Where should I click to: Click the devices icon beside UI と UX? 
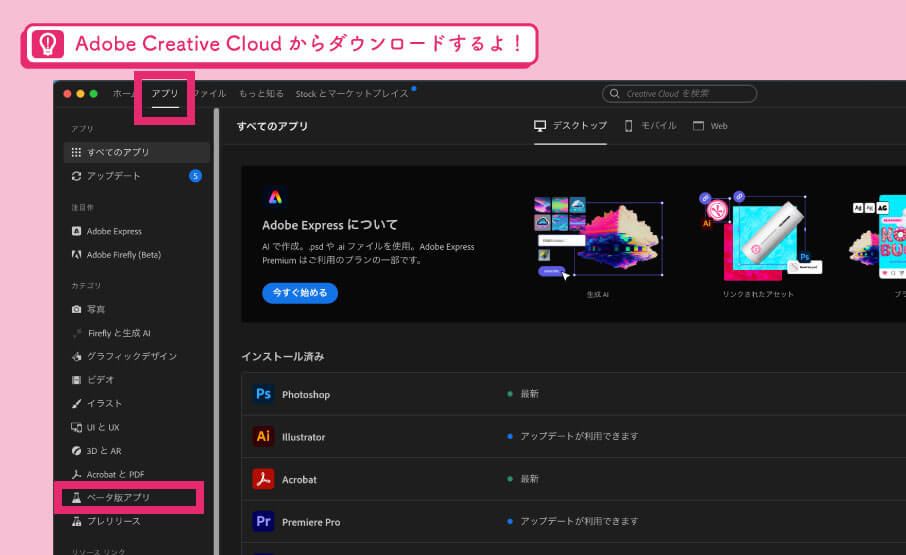[76, 427]
